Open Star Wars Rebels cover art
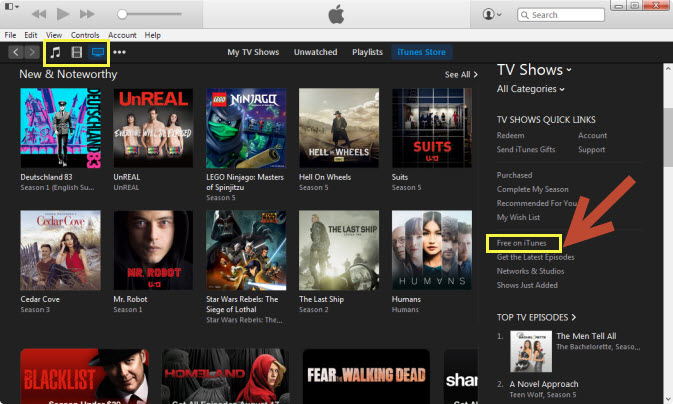This screenshot has width=673, height=404. click(246, 250)
